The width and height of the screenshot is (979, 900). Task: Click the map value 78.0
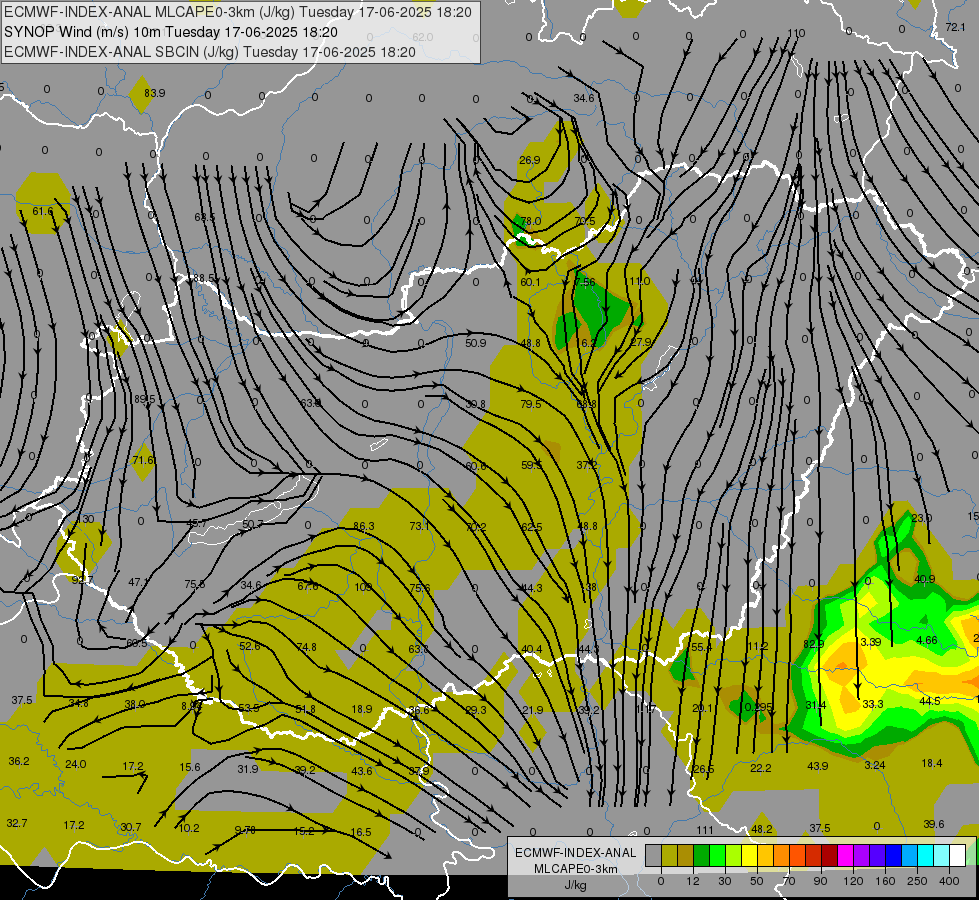(531, 221)
